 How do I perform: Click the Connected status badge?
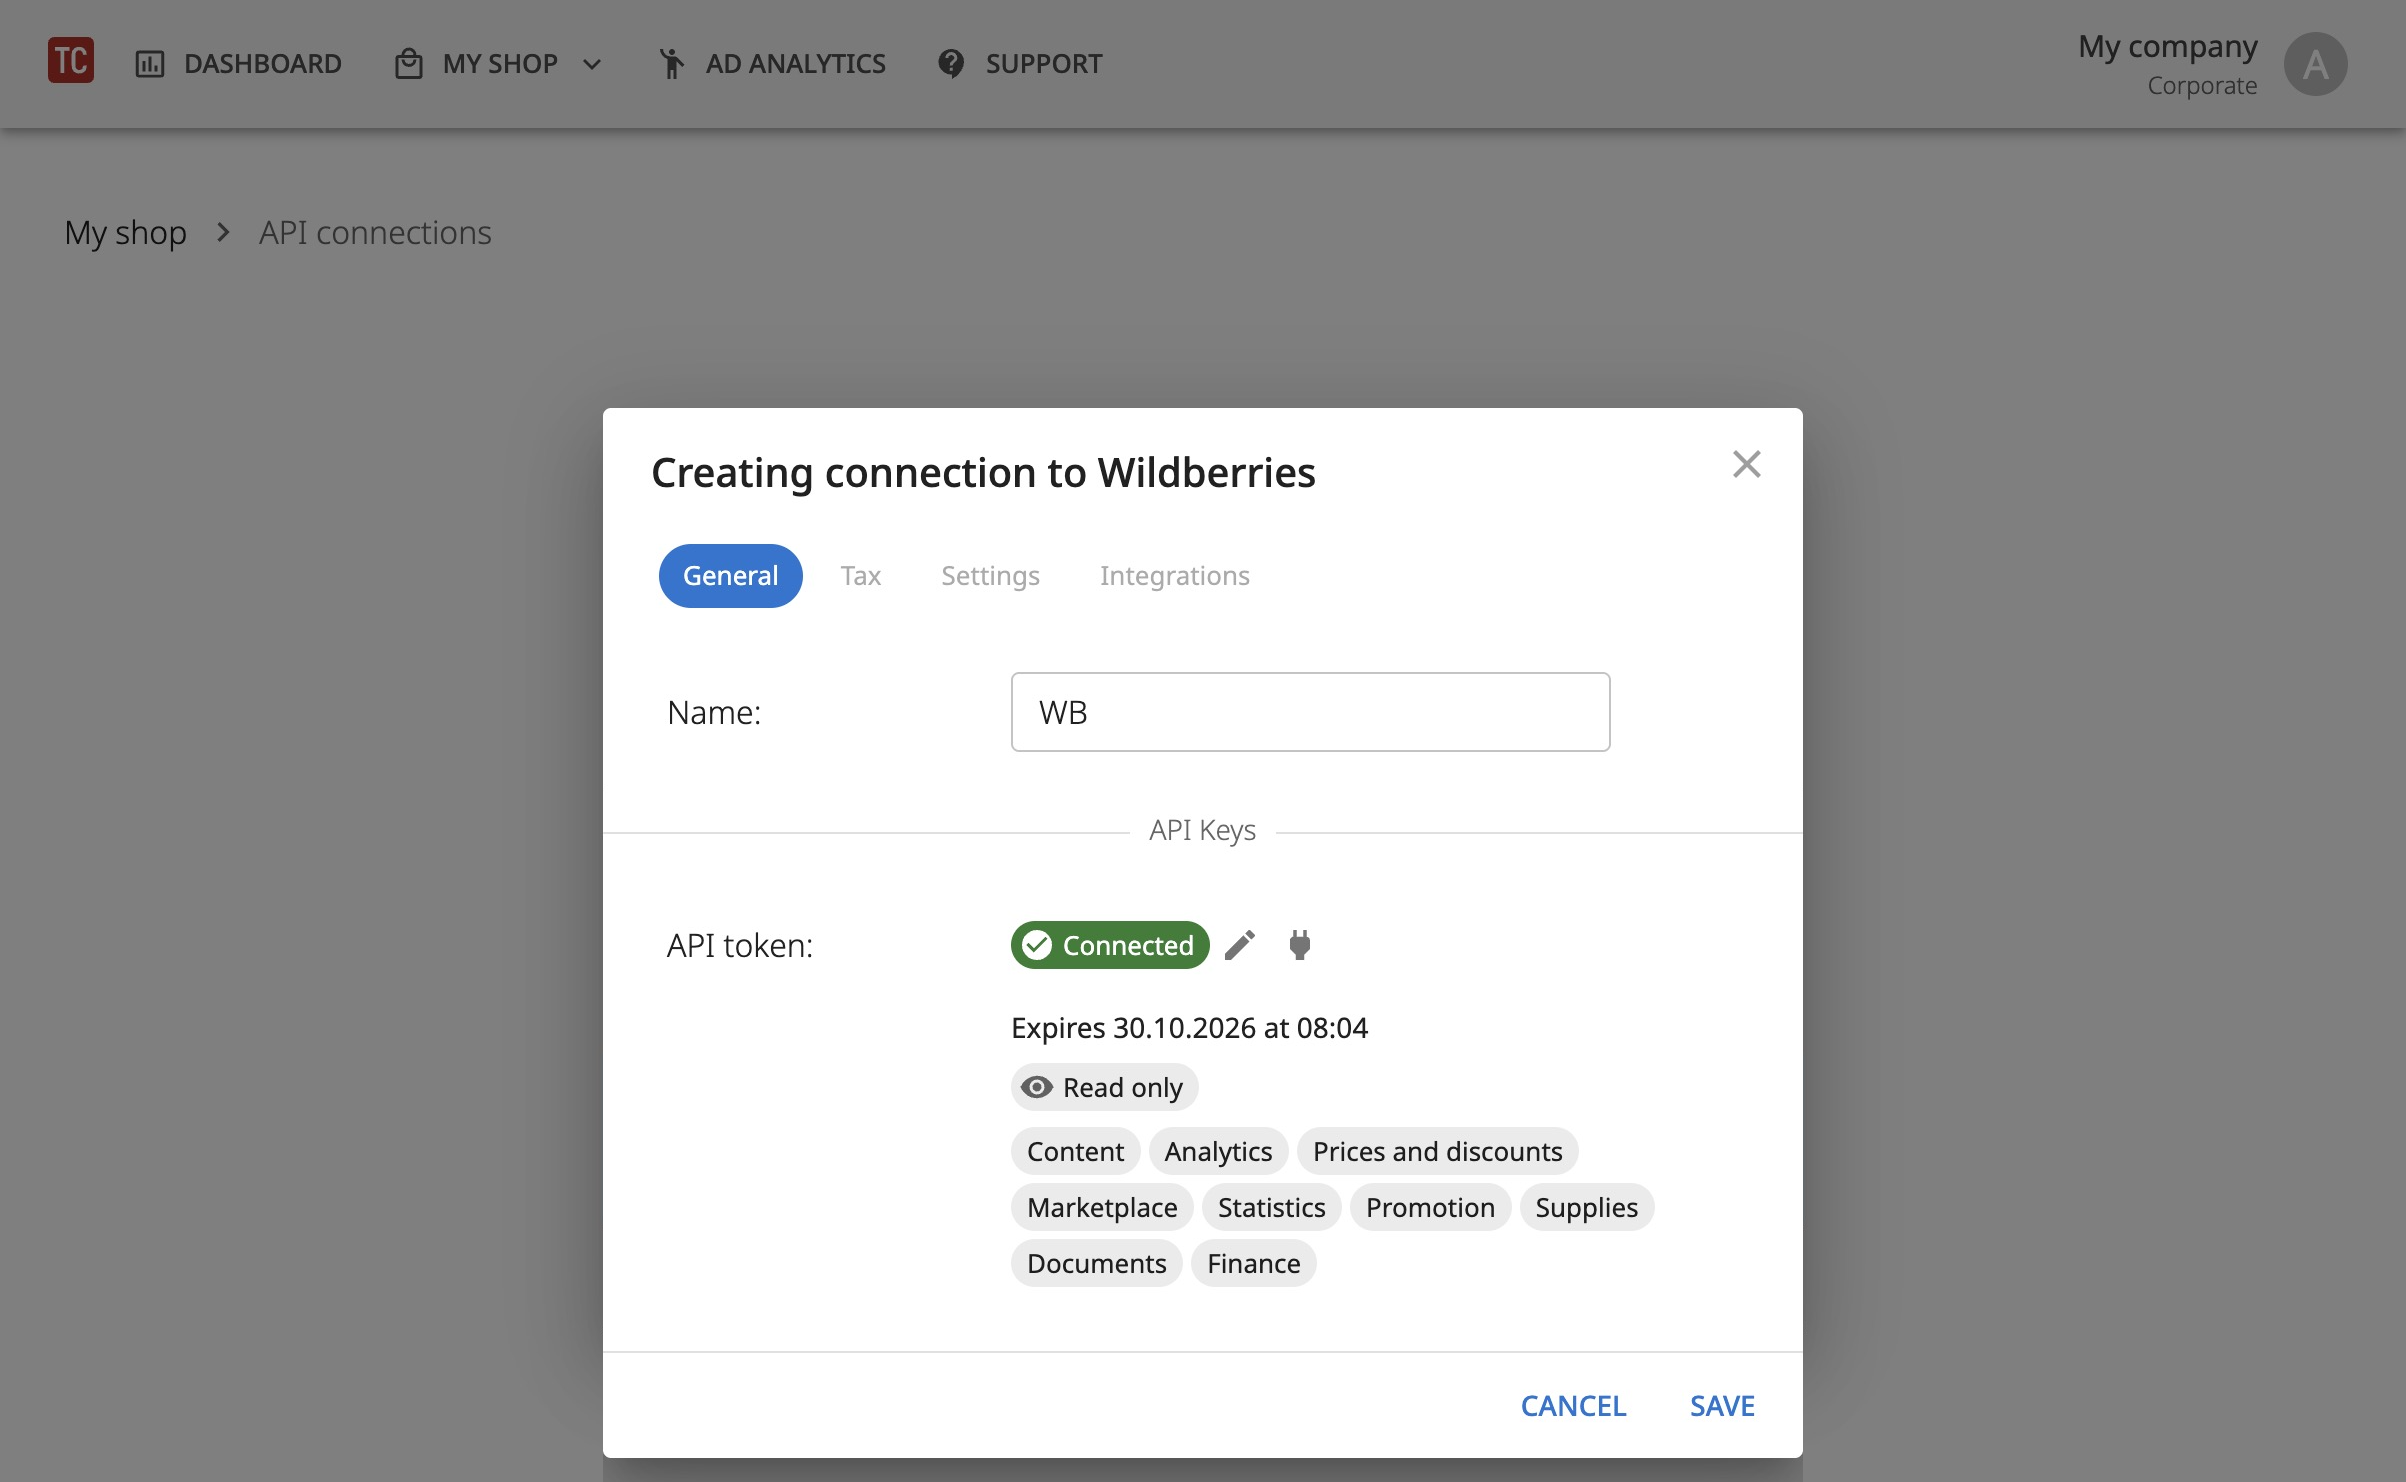[1110, 945]
